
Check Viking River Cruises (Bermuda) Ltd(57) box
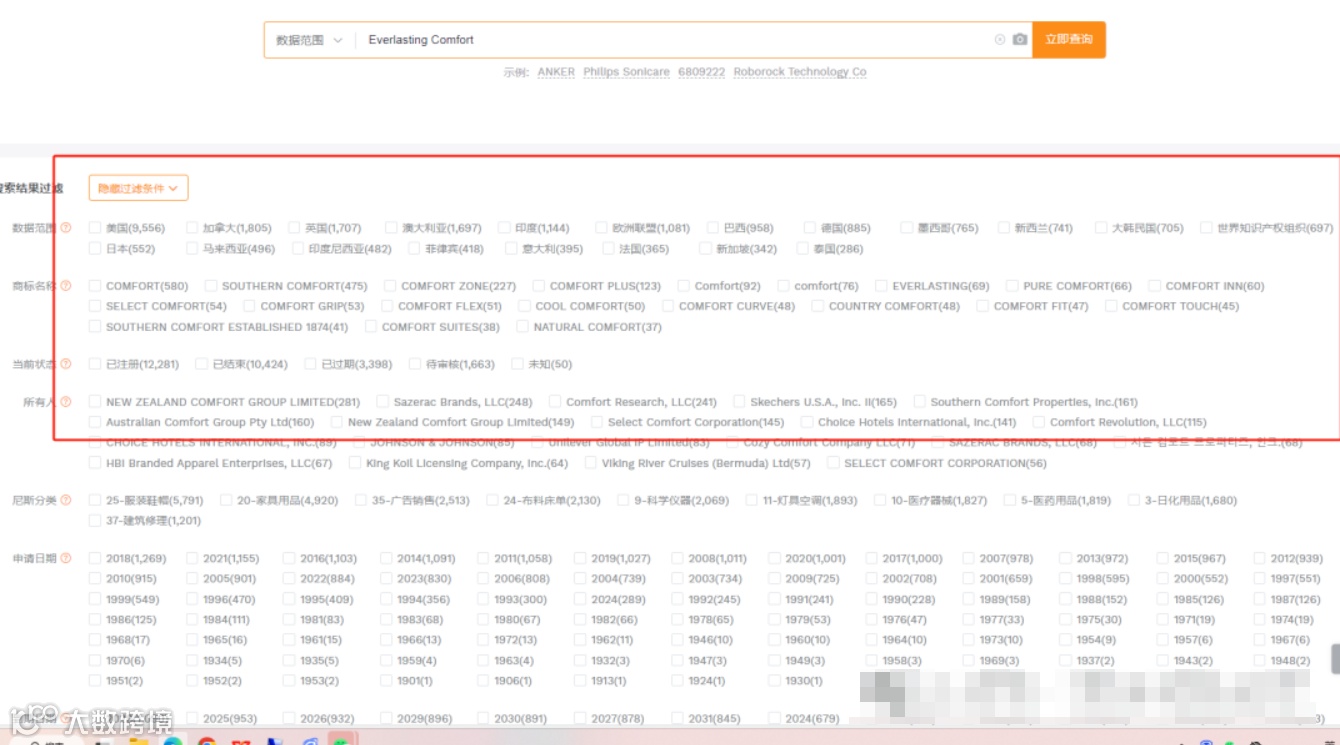pyautogui.click(x=591, y=463)
